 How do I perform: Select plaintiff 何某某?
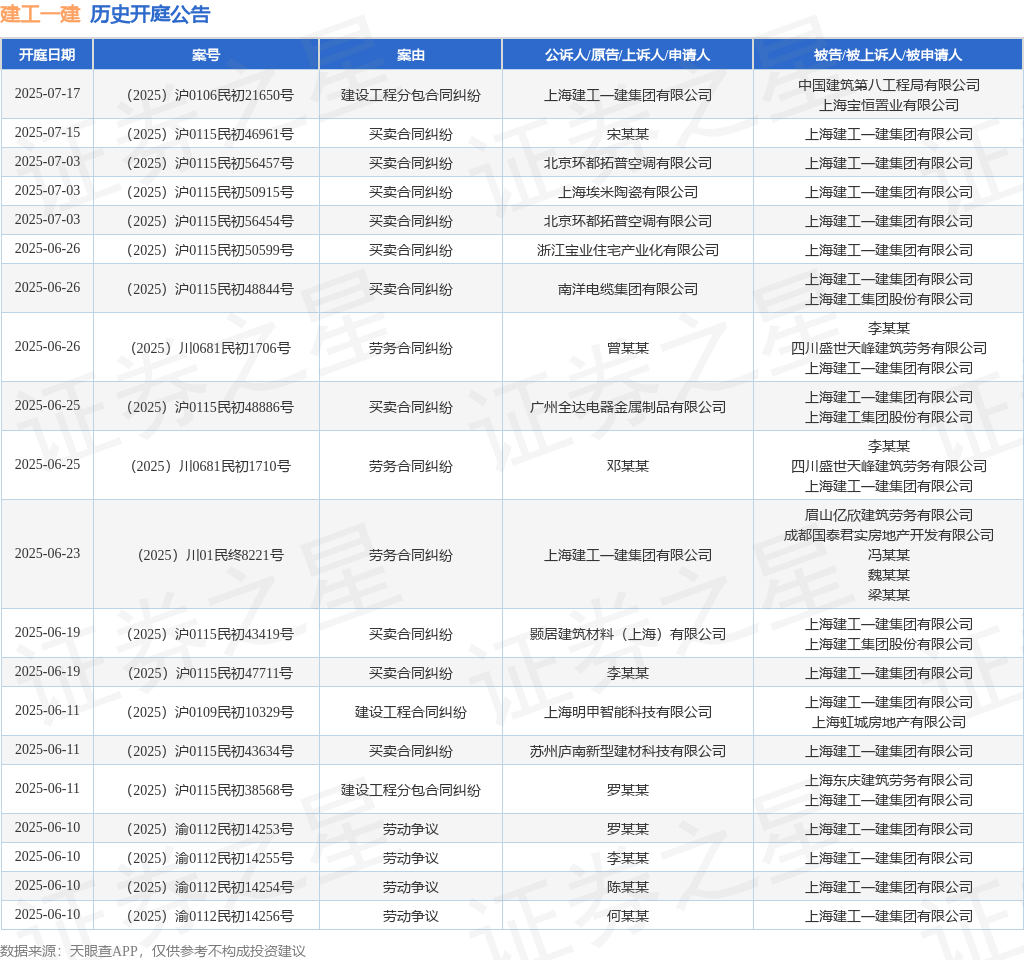[628, 916]
